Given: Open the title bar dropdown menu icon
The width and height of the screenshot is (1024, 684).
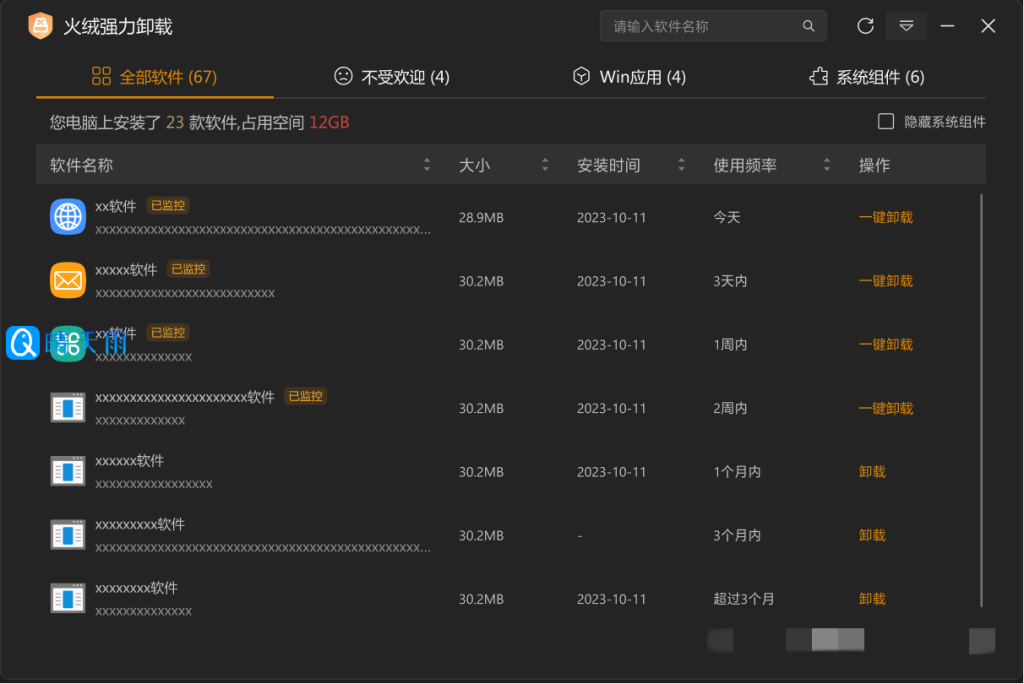Looking at the screenshot, I should [x=906, y=26].
